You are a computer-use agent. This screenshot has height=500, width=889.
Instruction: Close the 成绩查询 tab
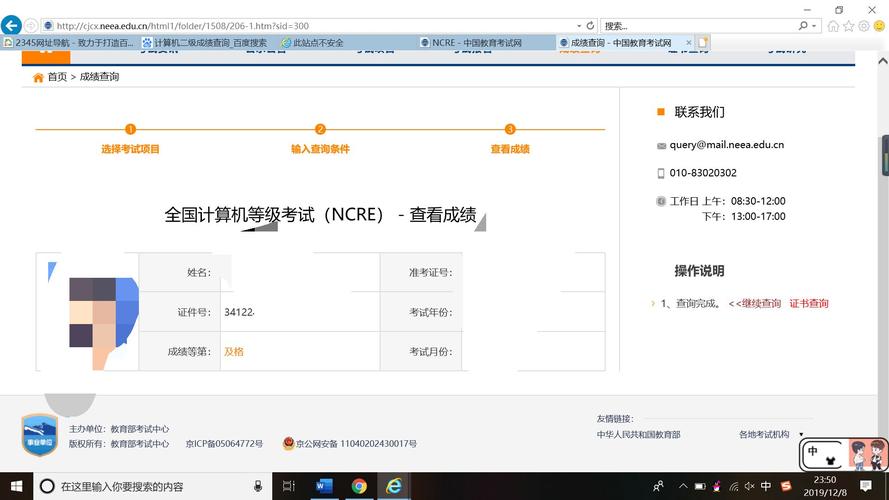[689, 43]
